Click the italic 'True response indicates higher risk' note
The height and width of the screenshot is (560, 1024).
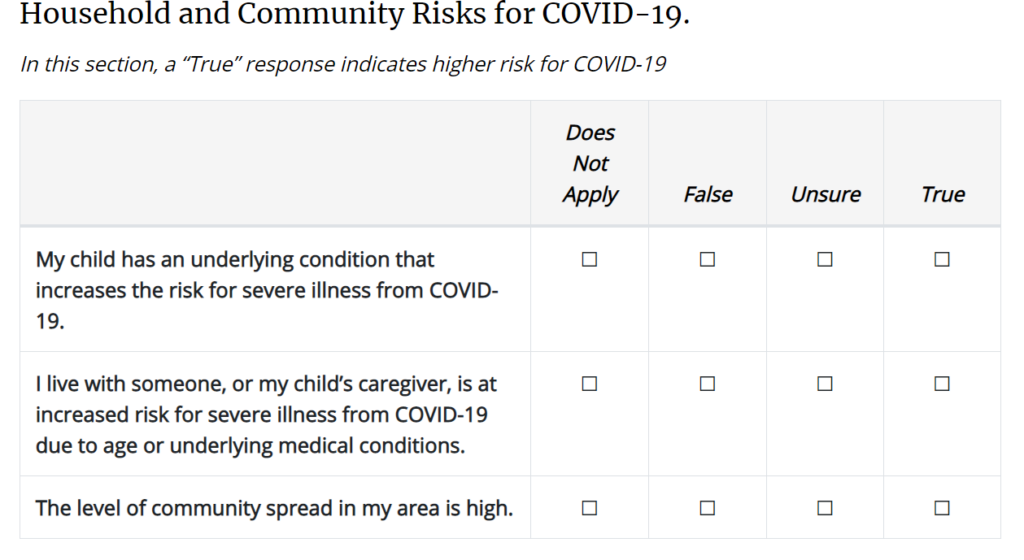(343, 65)
